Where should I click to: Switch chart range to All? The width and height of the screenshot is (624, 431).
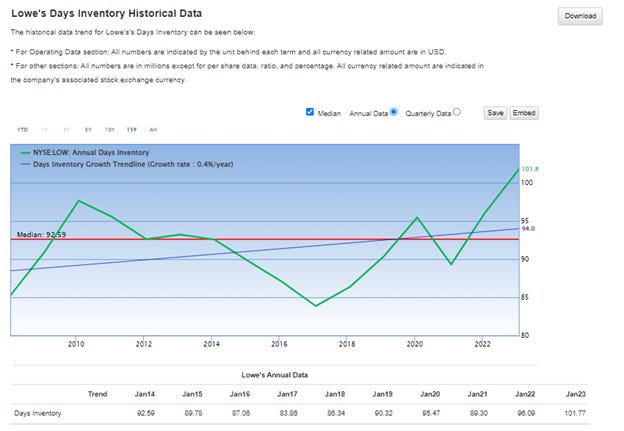point(153,130)
